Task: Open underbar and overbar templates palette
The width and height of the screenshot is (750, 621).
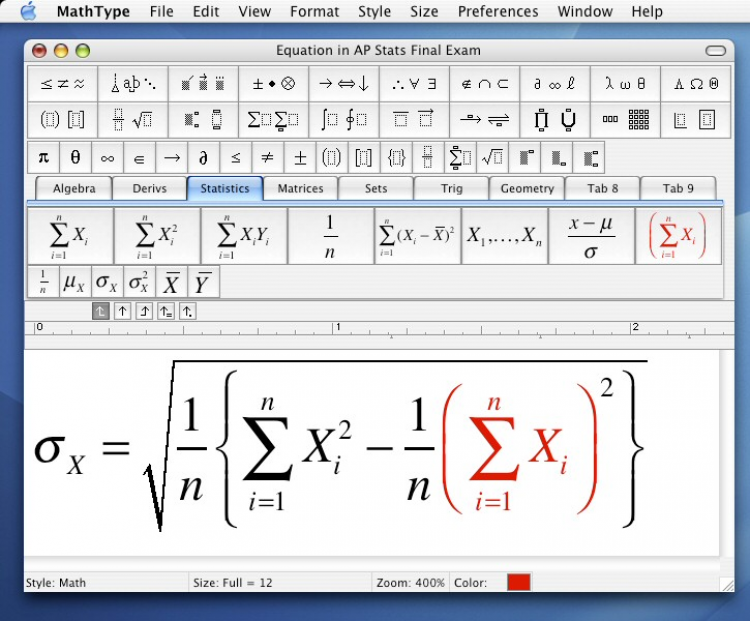Action: 414,120
